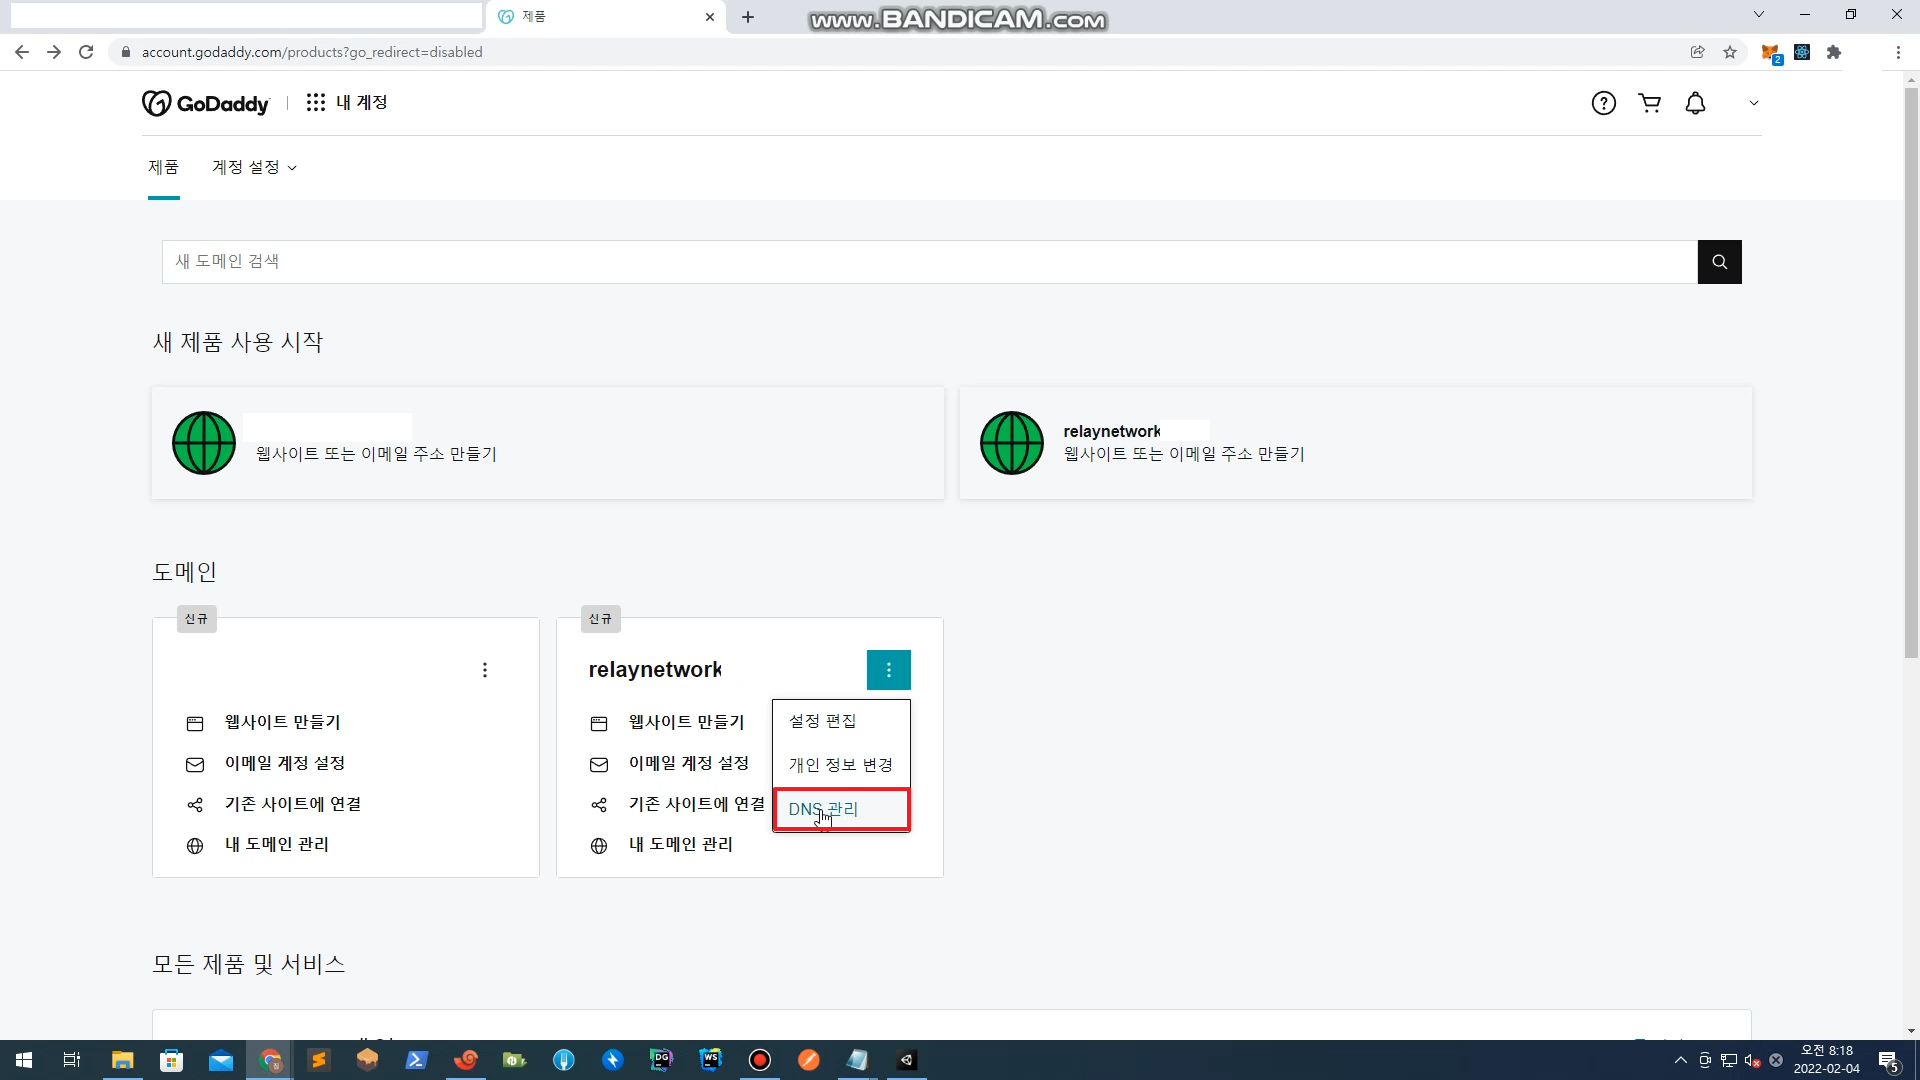Viewport: 1920px width, 1080px height.
Task: Open the Windows Start menu
Action: (x=24, y=1060)
